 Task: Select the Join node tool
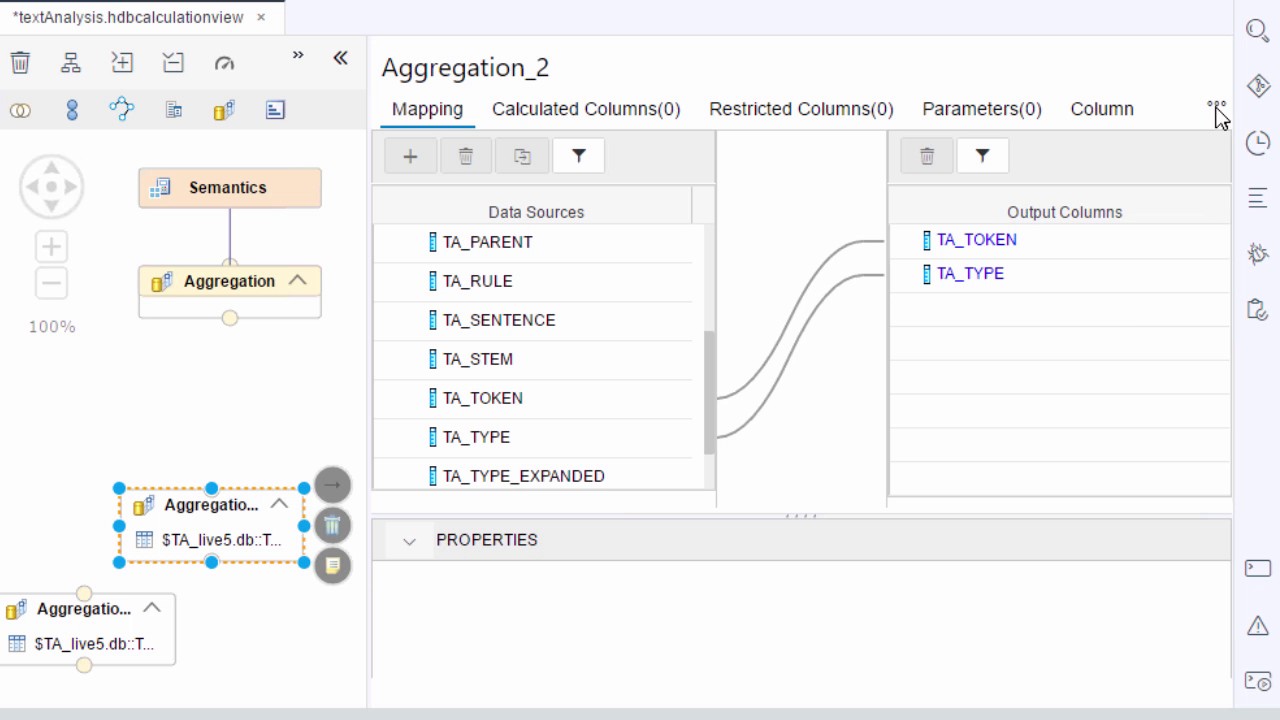click(20, 110)
